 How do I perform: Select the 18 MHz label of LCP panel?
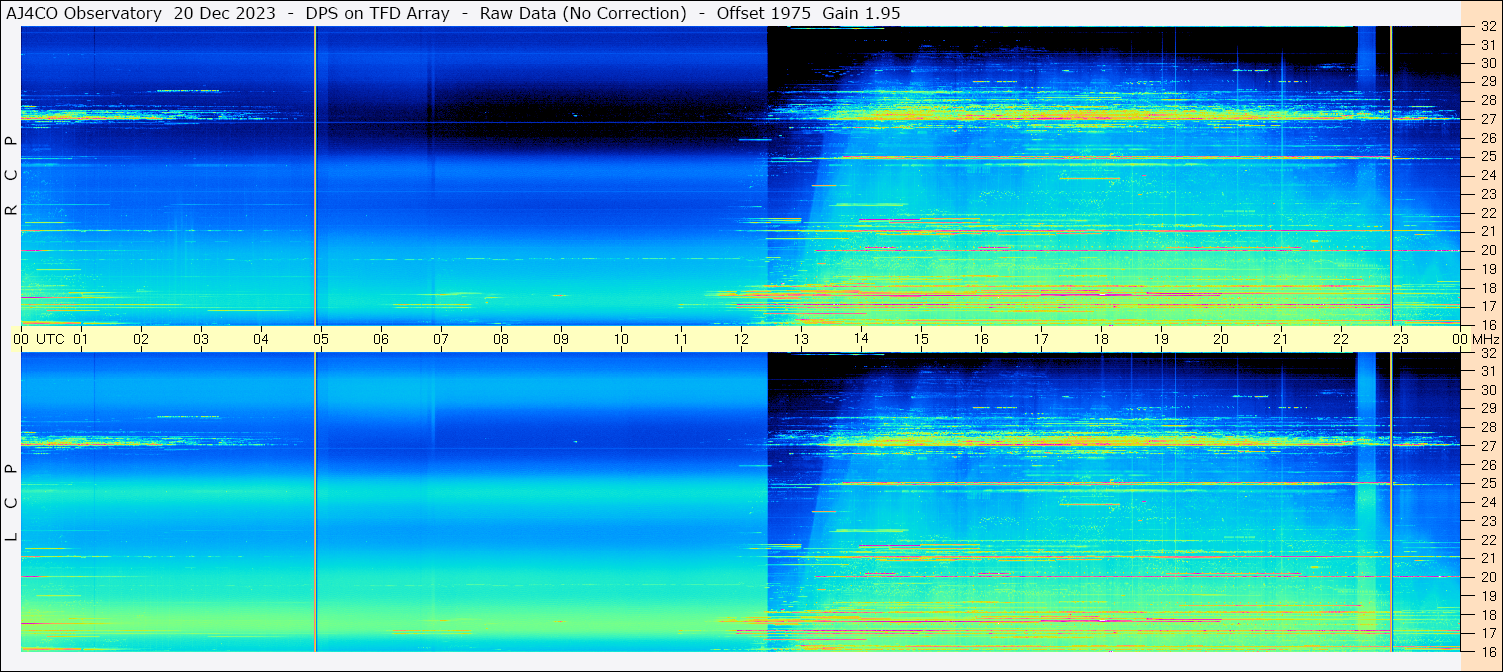(x=1487, y=614)
